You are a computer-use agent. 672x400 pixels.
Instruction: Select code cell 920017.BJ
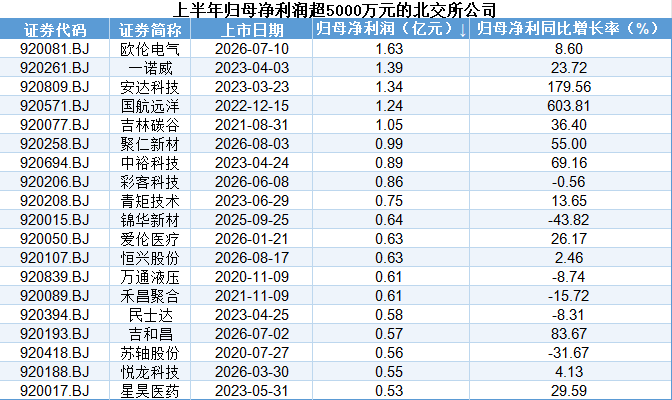(55, 391)
